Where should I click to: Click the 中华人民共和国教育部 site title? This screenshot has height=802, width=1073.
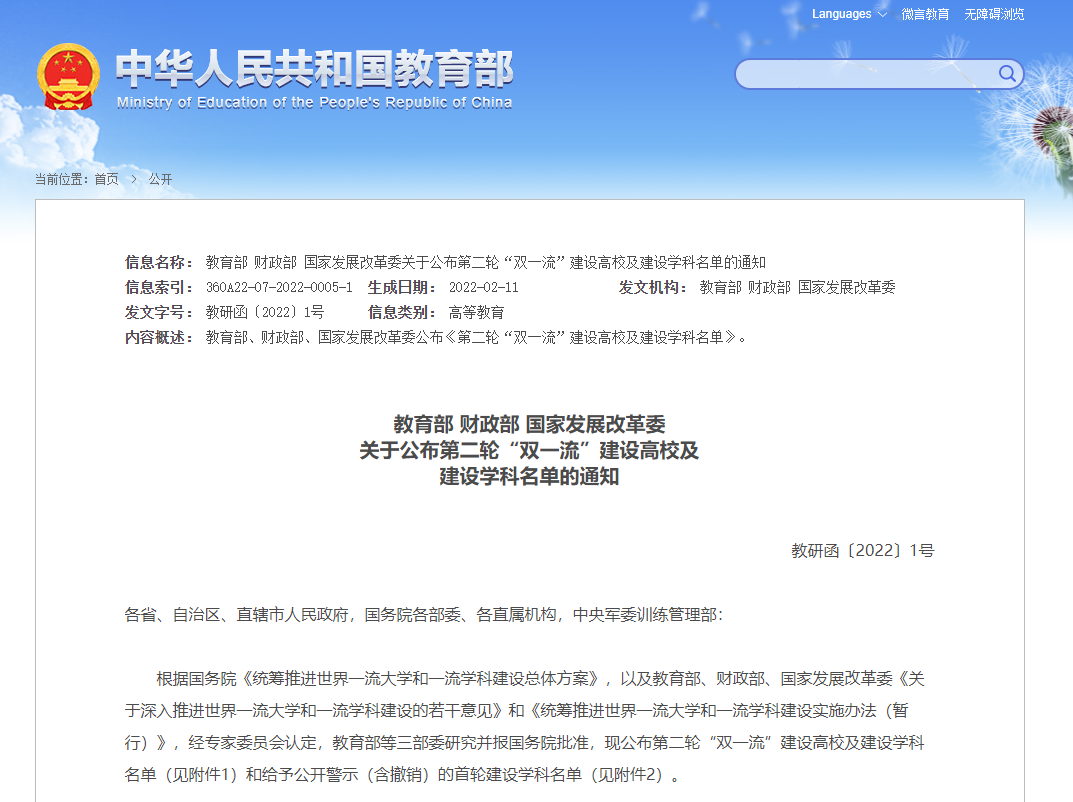click(314, 69)
